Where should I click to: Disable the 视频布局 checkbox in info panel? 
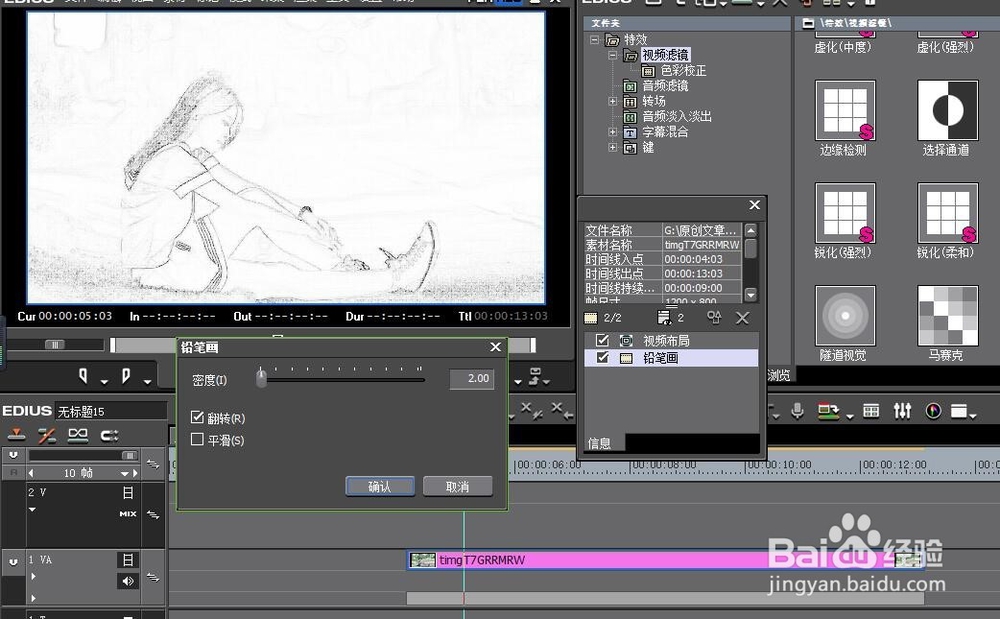(x=602, y=340)
